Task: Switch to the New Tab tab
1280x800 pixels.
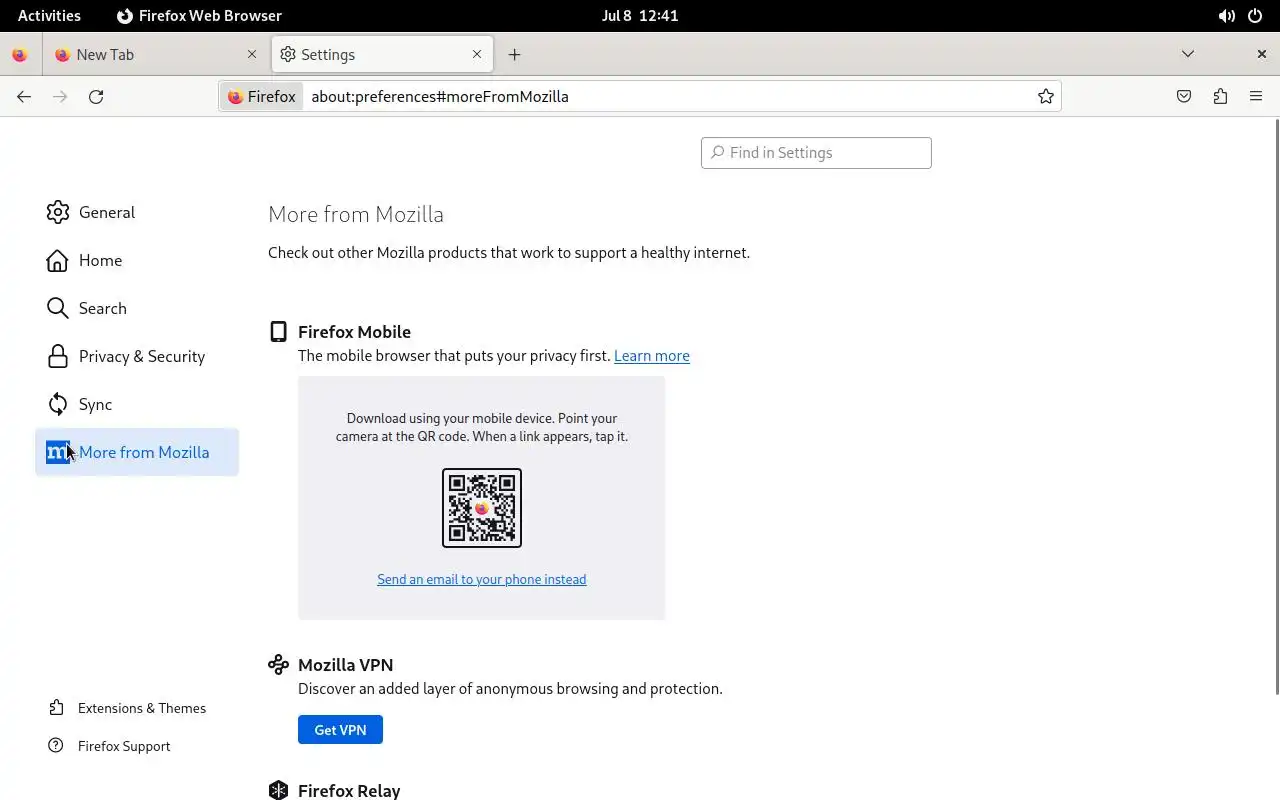Action: point(155,55)
